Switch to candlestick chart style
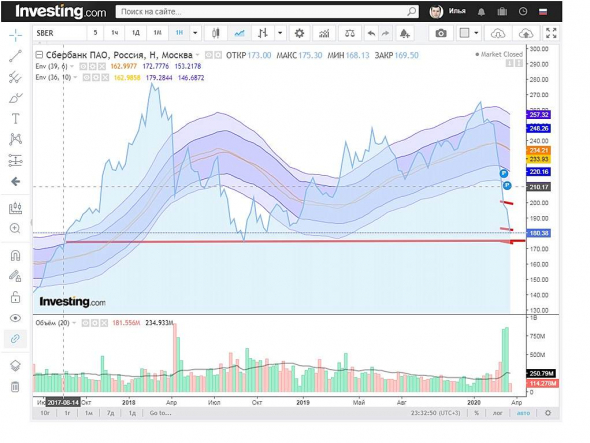 216,33
